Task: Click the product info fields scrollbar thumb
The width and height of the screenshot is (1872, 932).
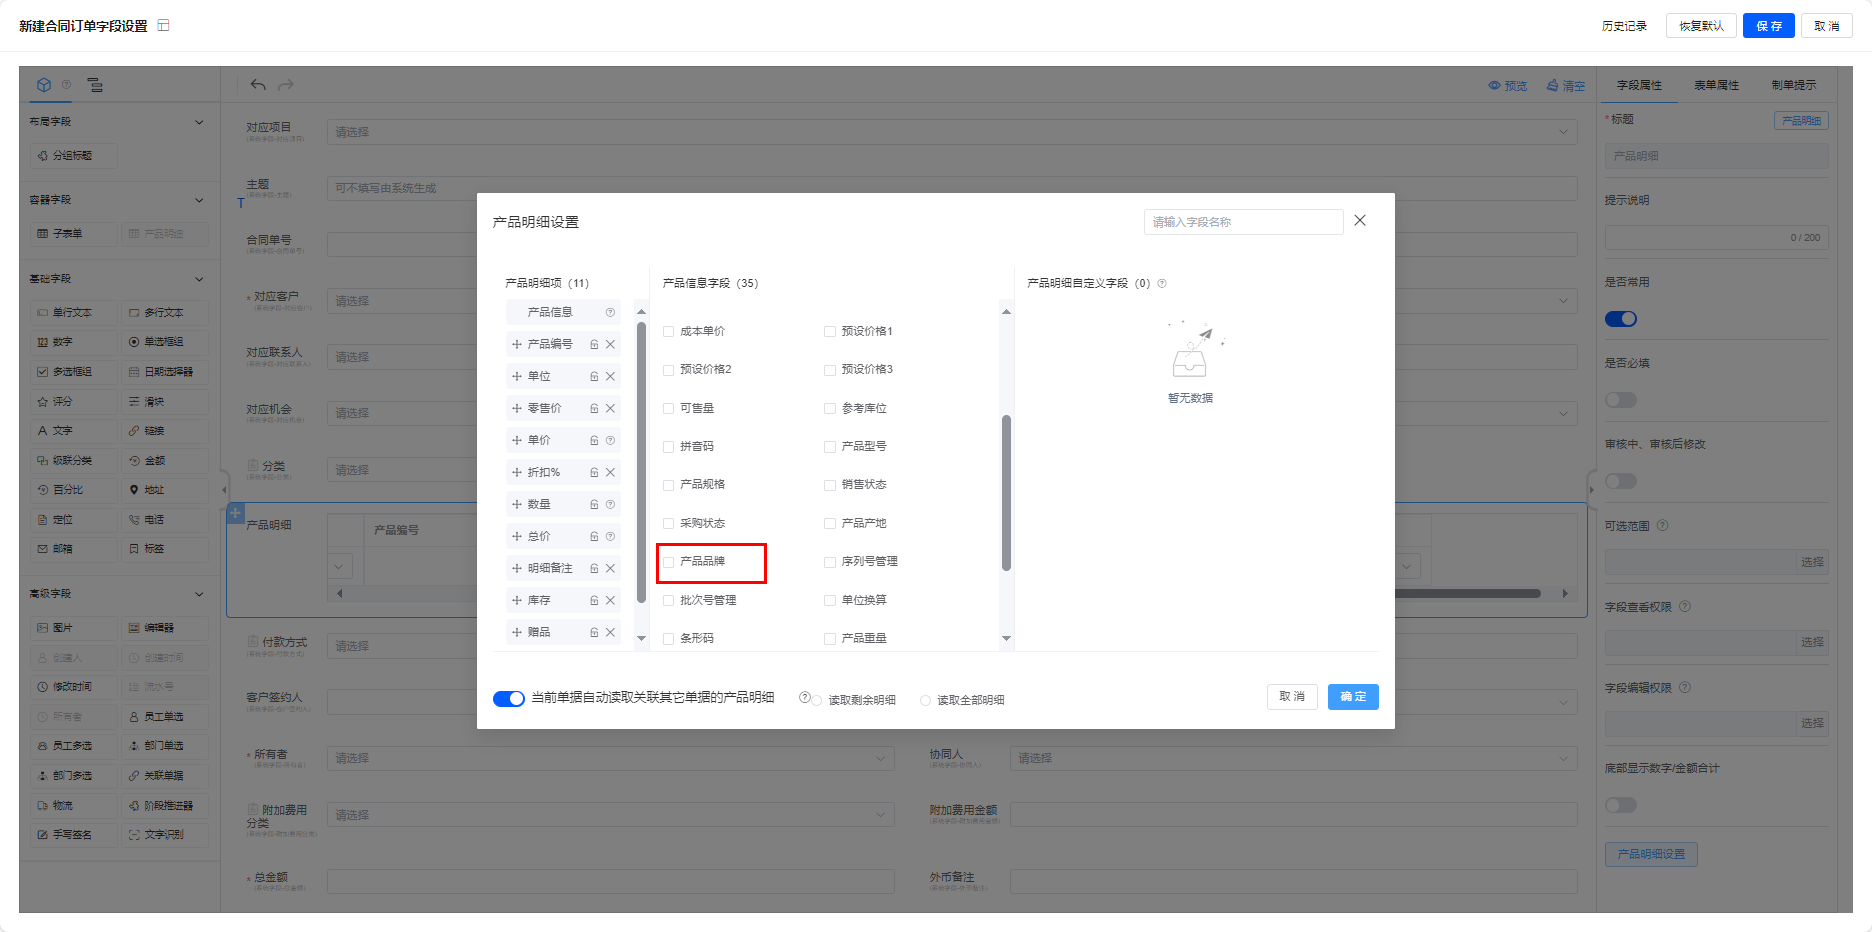Action: click(1006, 493)
